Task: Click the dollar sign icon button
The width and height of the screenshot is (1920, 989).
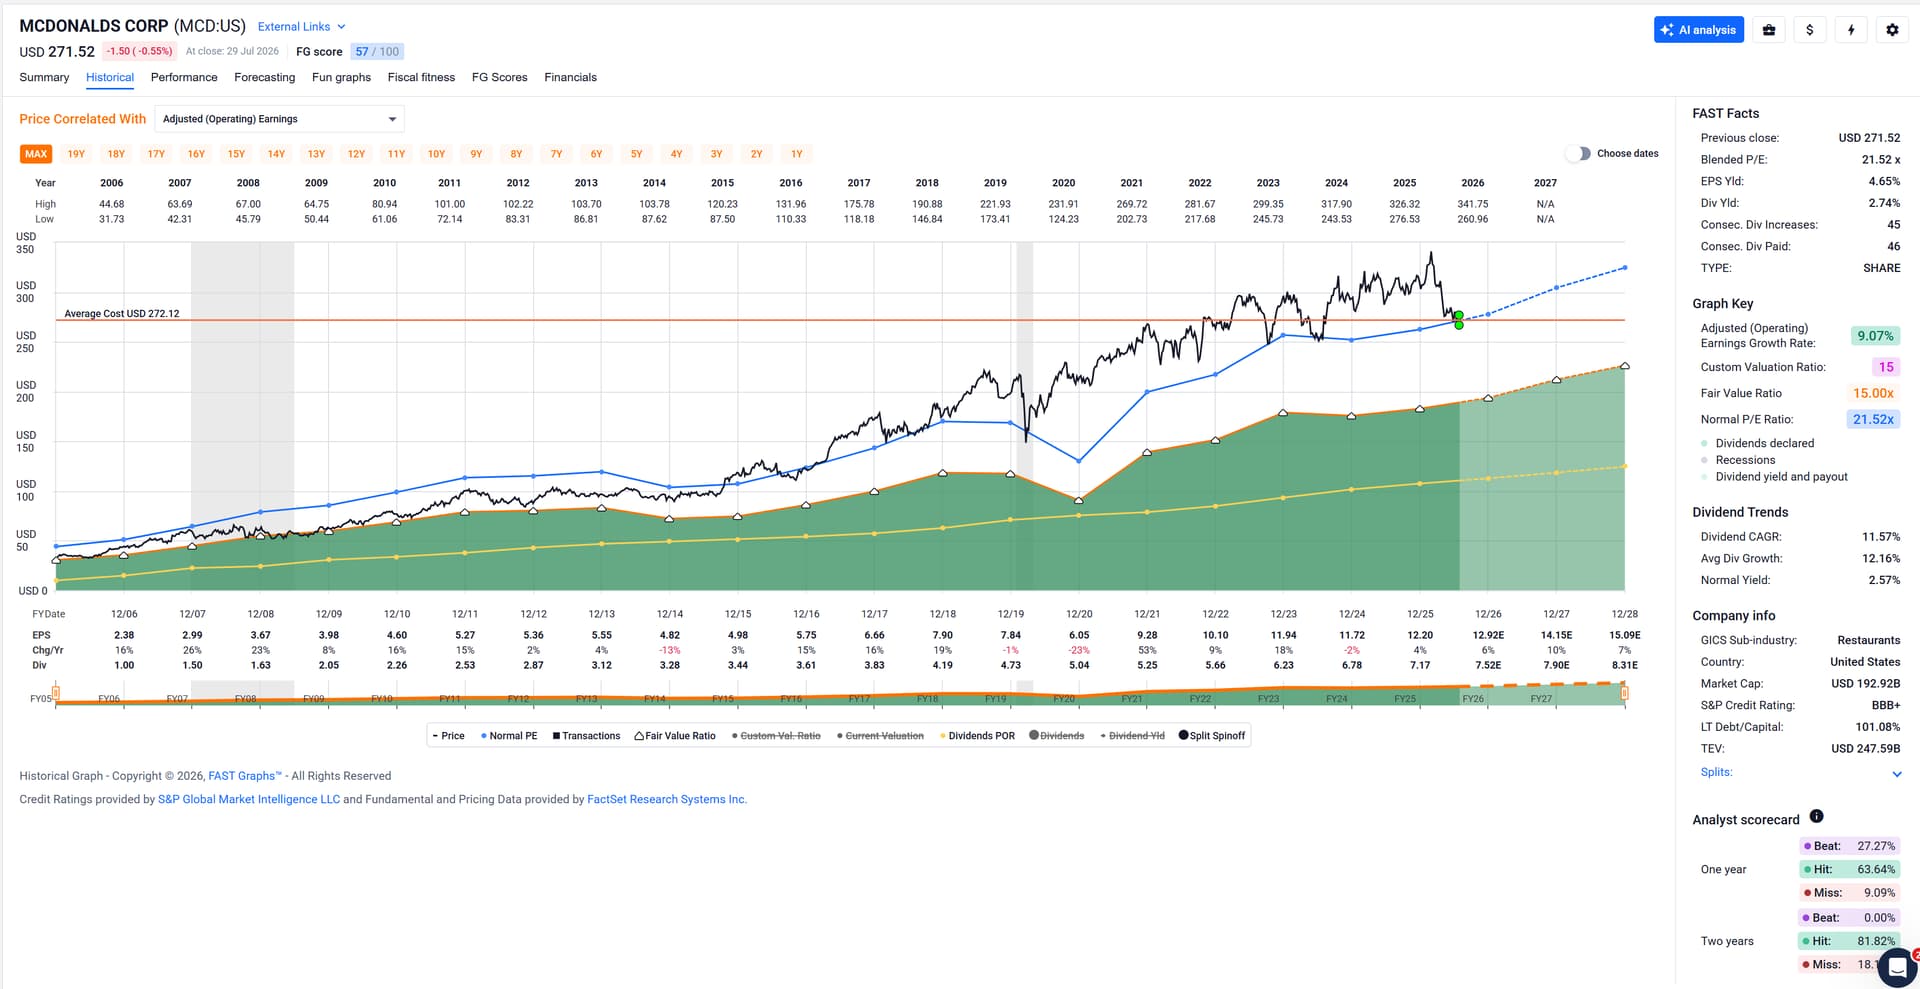Action: pyautogui.click(x=1809, y=30)
